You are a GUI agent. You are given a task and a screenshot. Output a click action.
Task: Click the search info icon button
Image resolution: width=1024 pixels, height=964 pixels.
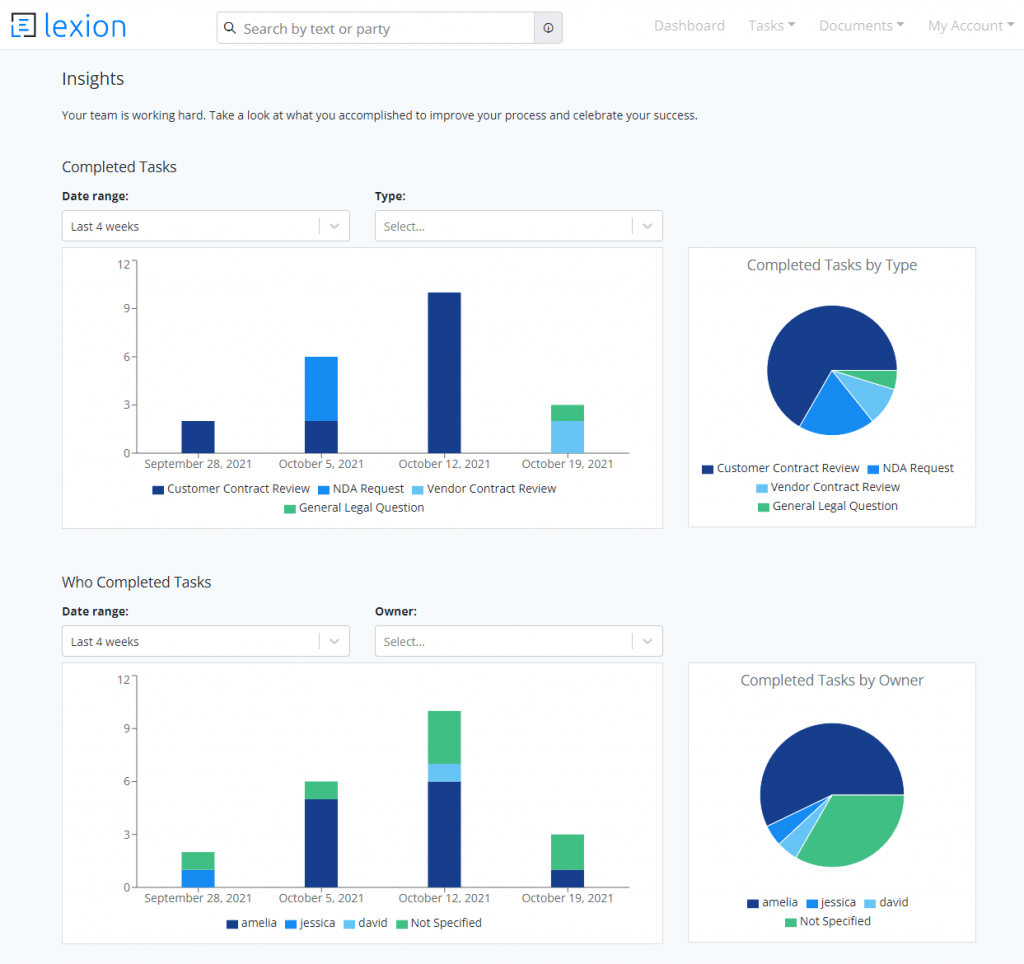point(548,29)
